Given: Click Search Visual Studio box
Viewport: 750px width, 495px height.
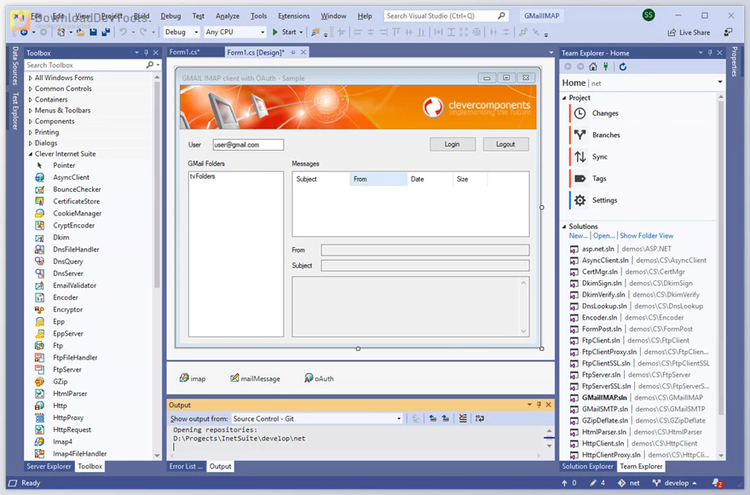Looking at the screenshot, I should coord(445,16).
